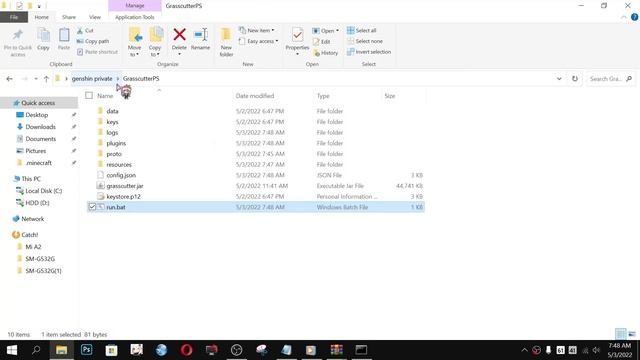The image size is (640, 360).
Task: Switch to the Home ribbon tab
Action: click(41, 17)
